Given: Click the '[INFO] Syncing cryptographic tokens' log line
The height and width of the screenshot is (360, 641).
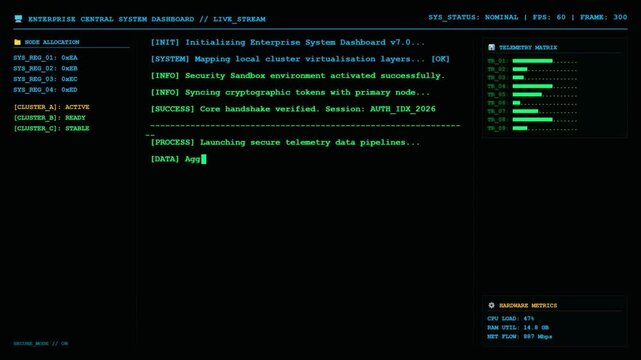Looking at the screenshot, I should click(290, 93).
